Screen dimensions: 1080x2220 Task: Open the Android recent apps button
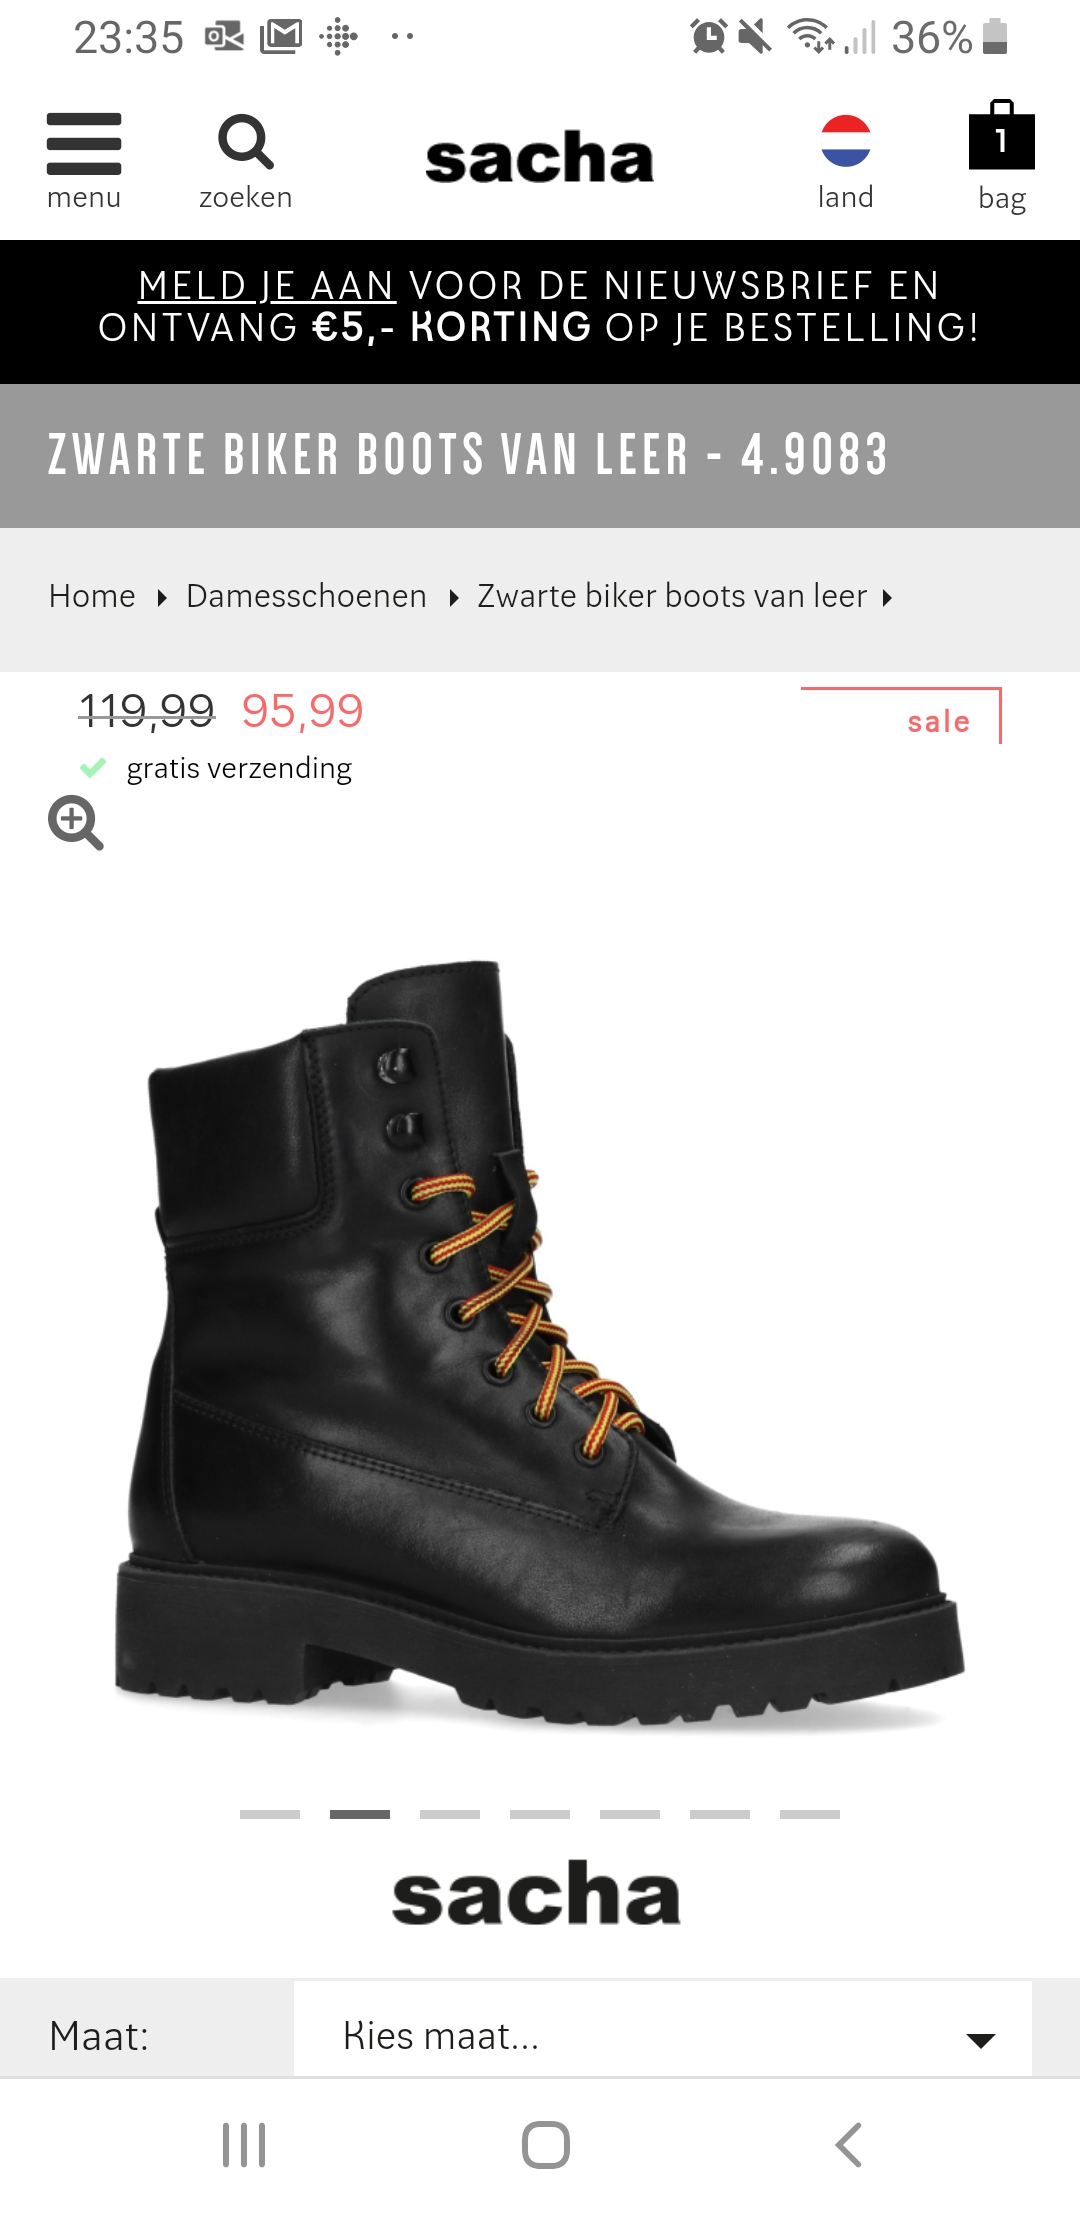pyautogui.click(x=244, y=2145)
